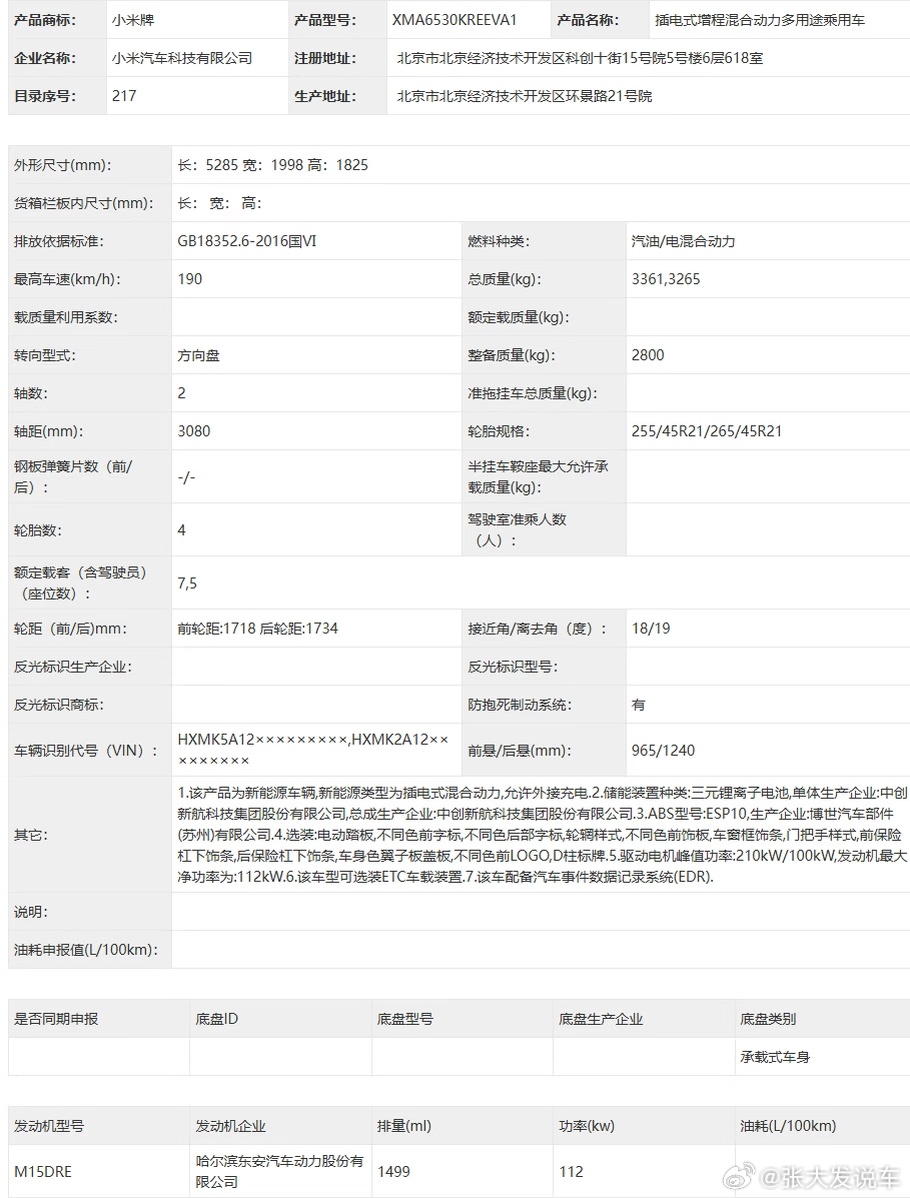Click top speed value 190
Screen dimensions: 910x1198
click(x=189, y=279)
